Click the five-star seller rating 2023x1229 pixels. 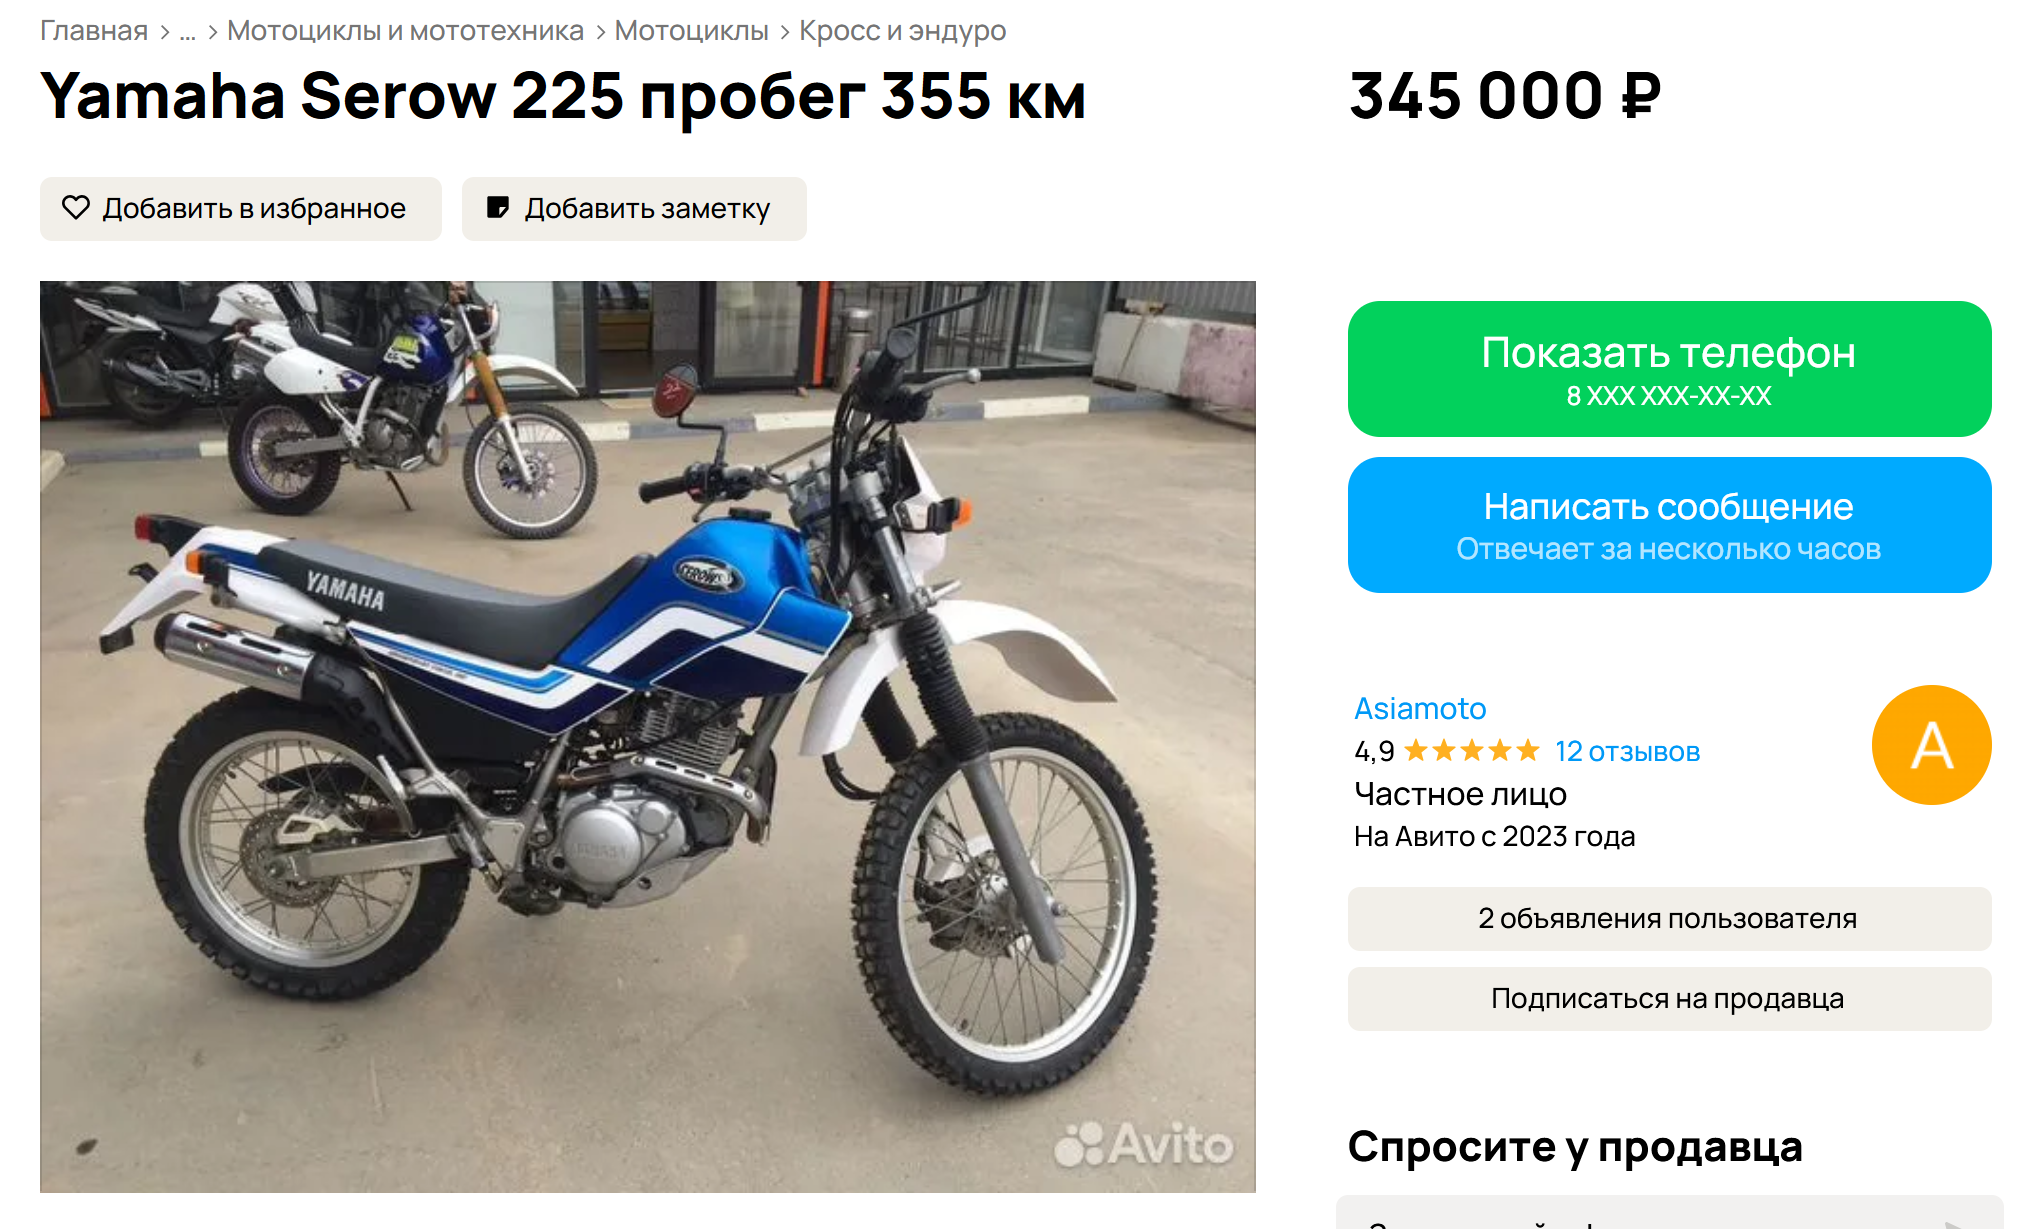click(x=1471, y=751)
